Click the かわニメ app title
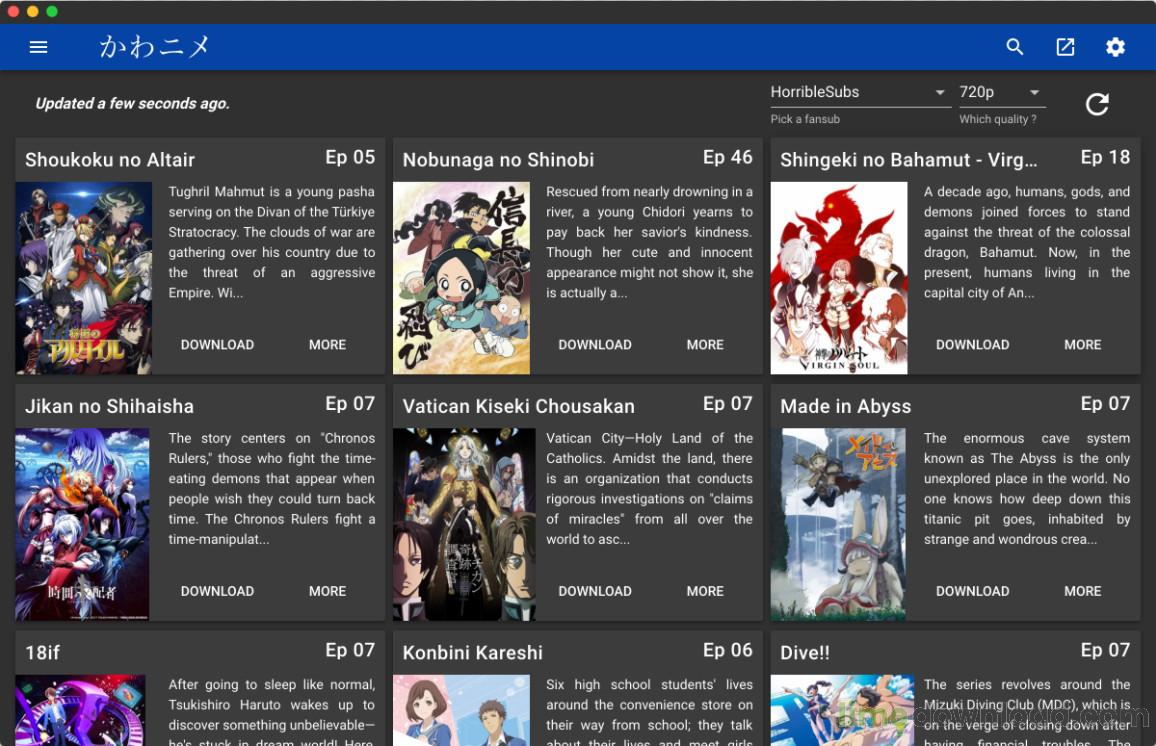The image size is (1156, 746). pos(155,47)
